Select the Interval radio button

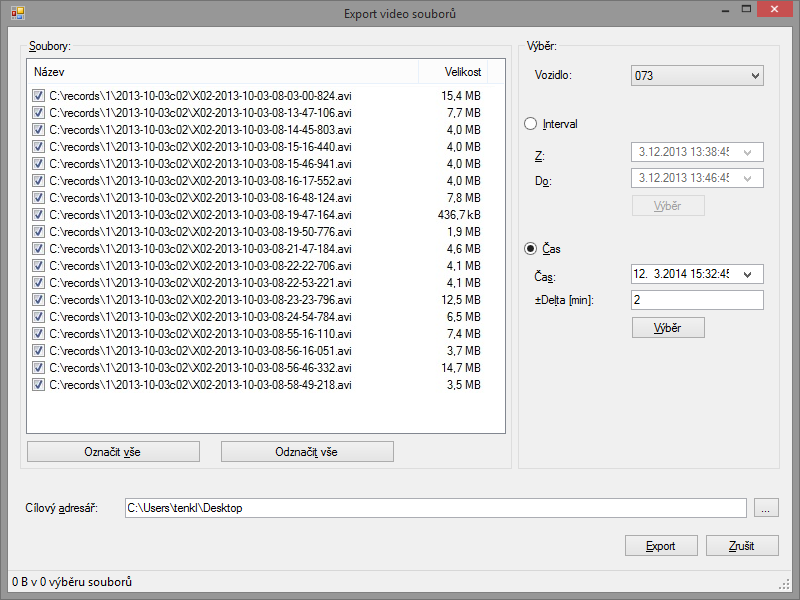[531, 124]
